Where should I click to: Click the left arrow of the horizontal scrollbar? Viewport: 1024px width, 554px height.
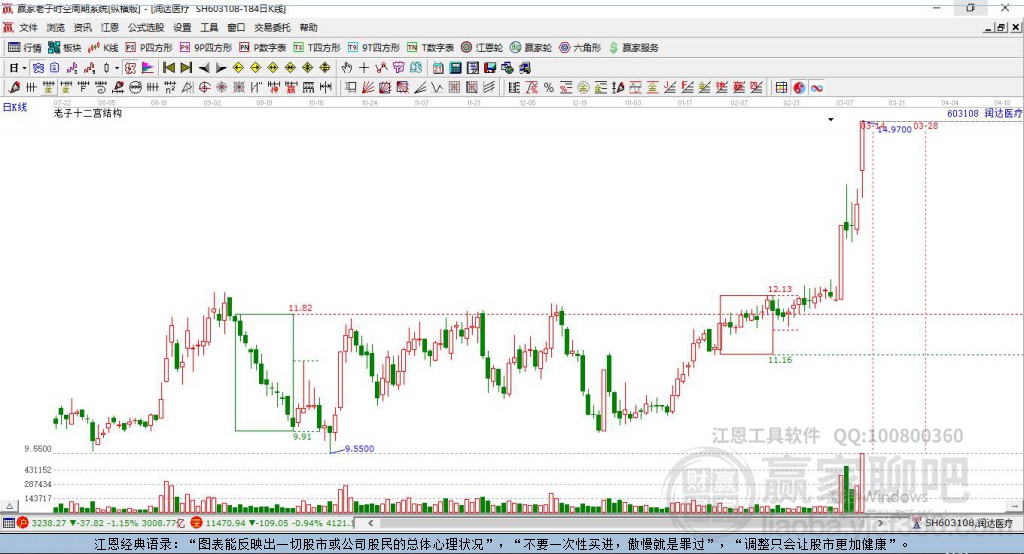tap(370, 523)
